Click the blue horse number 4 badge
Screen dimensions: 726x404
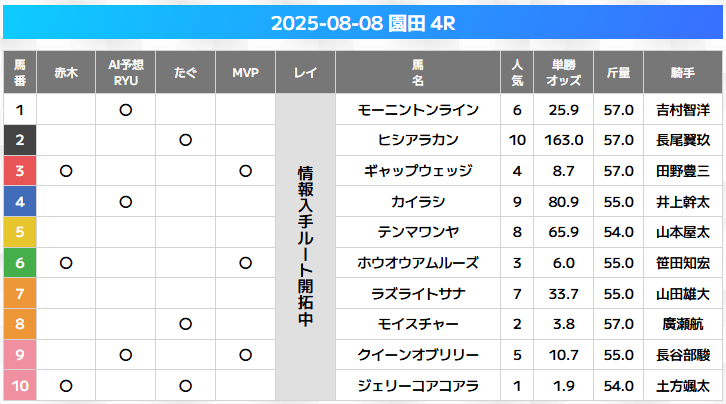click(x=20, y=201)
